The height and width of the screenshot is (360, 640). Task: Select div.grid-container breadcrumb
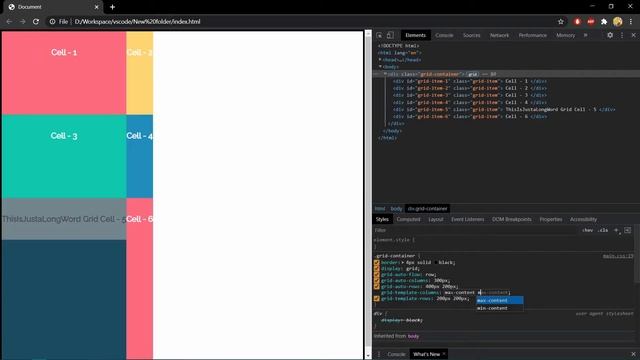427,209
